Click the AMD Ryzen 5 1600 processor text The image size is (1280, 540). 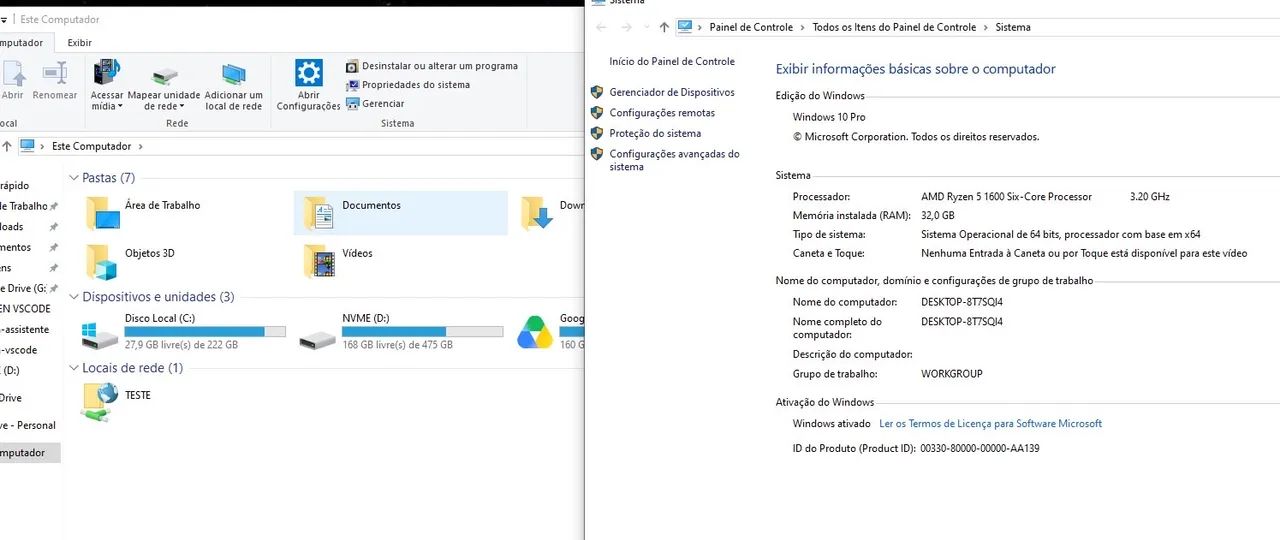(x=1006, y=197)
